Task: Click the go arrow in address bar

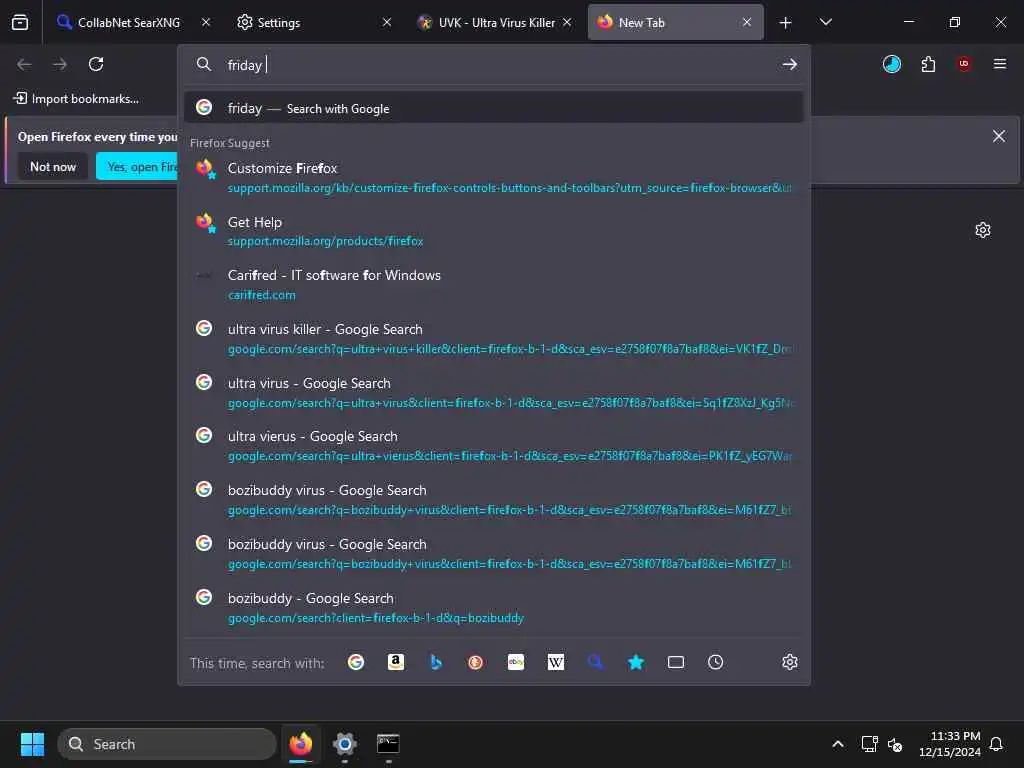Action: coord(790,64)
